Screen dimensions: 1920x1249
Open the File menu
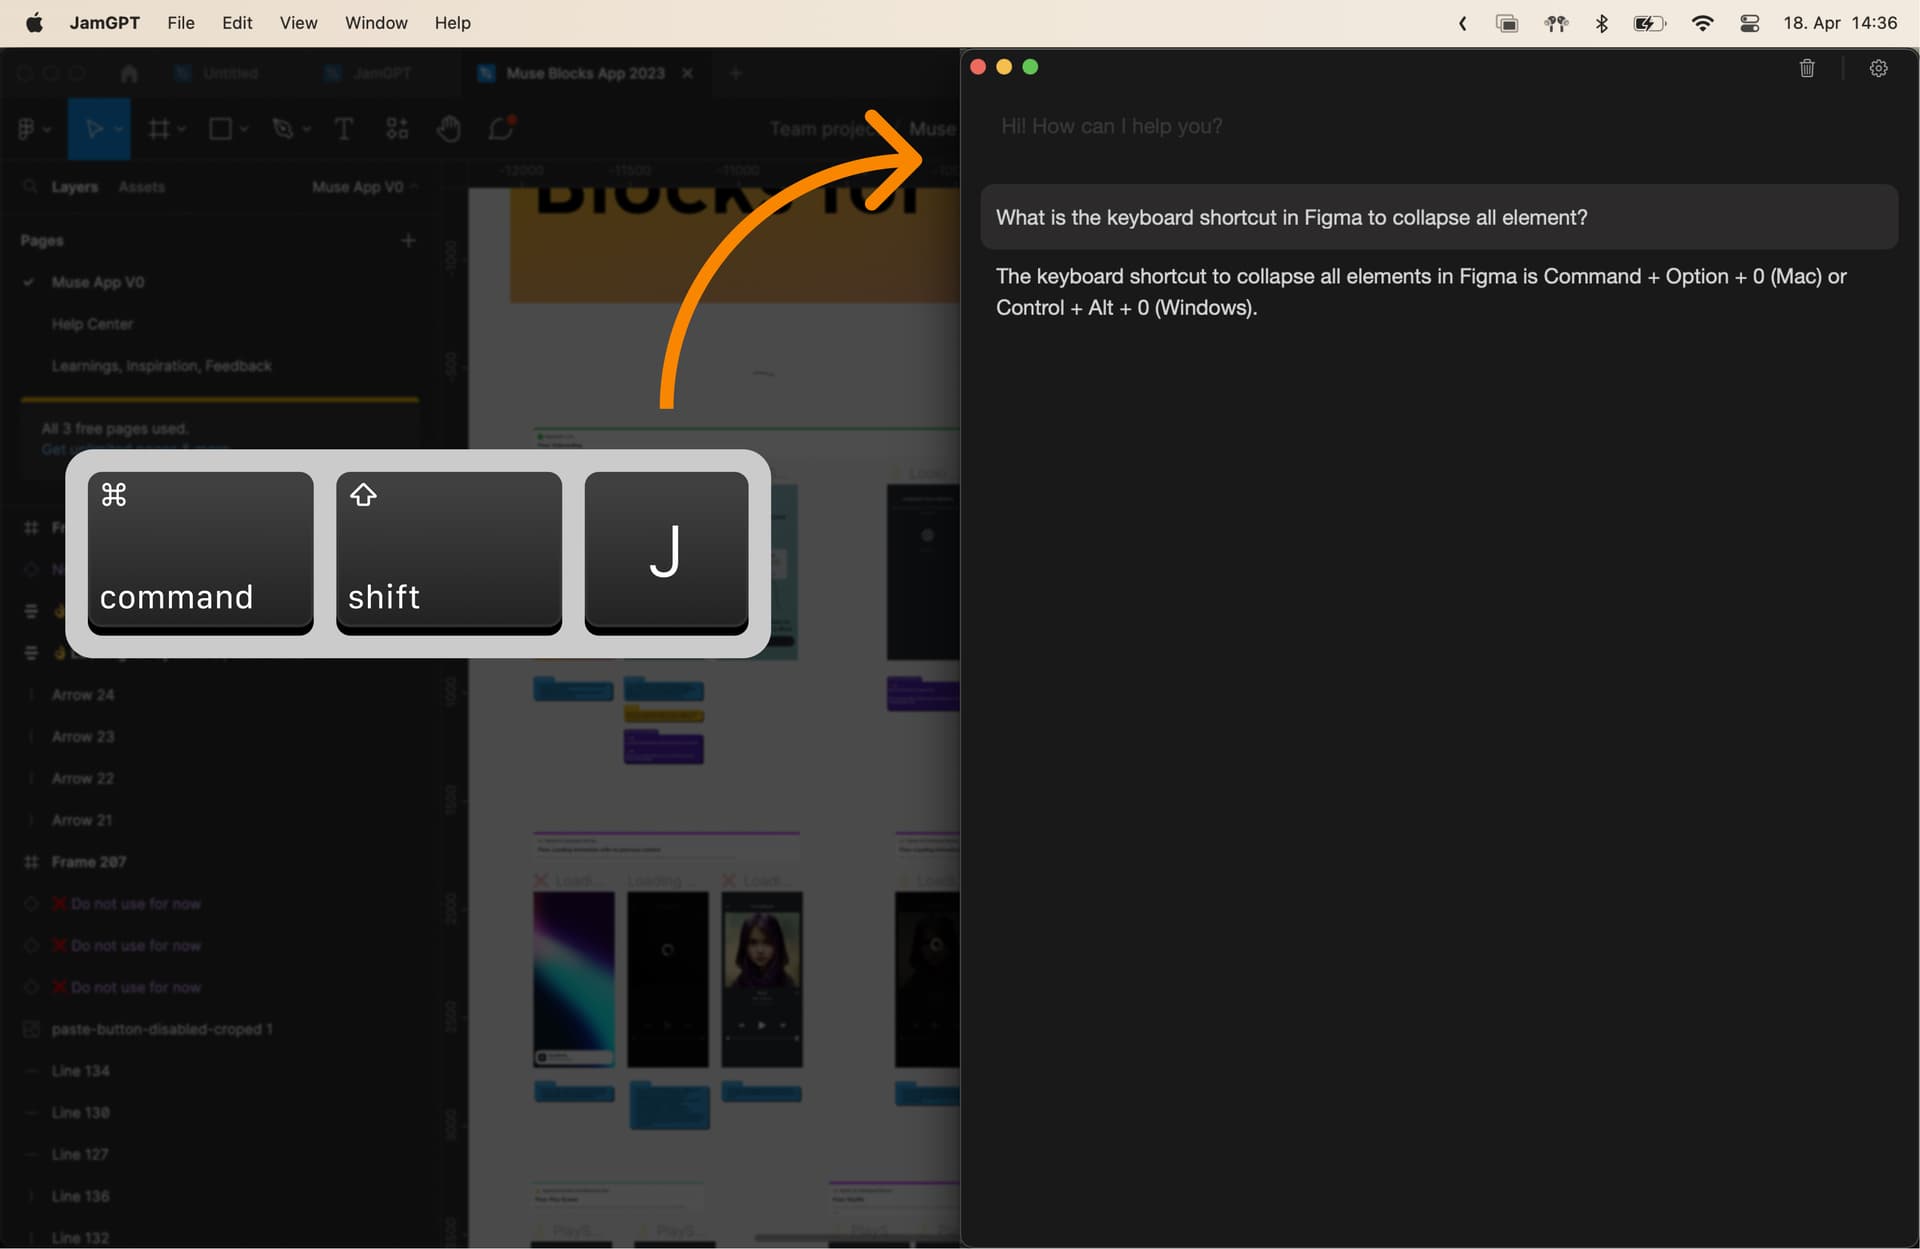[181, 22]
